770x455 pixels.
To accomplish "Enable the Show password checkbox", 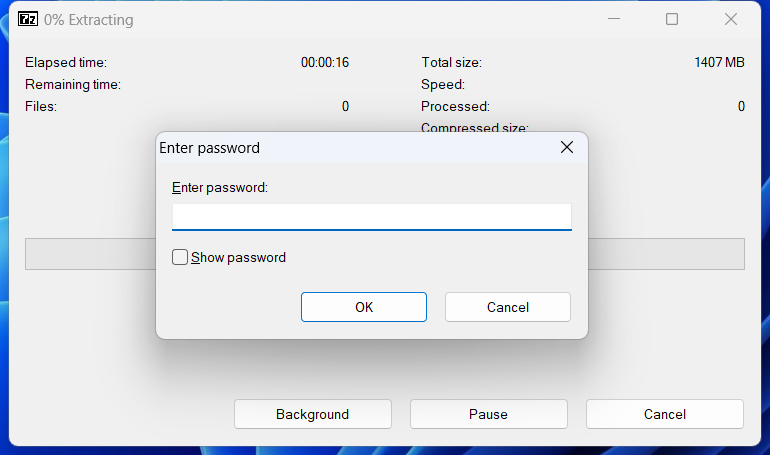I will click(x=180, y=257).
